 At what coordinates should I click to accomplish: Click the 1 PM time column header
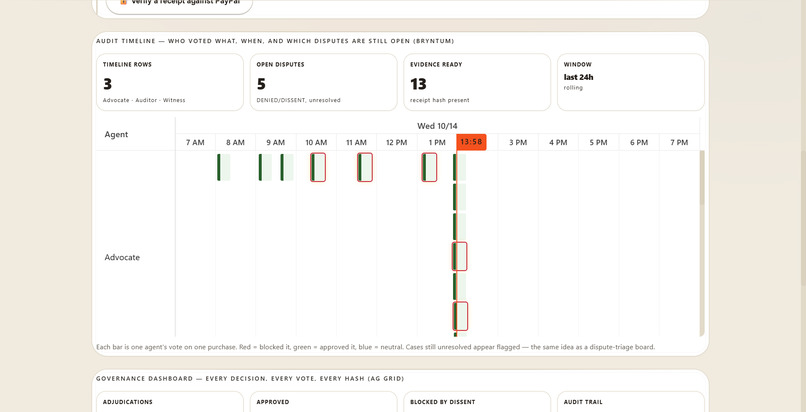pyautogui.click(x=437, y=142)
